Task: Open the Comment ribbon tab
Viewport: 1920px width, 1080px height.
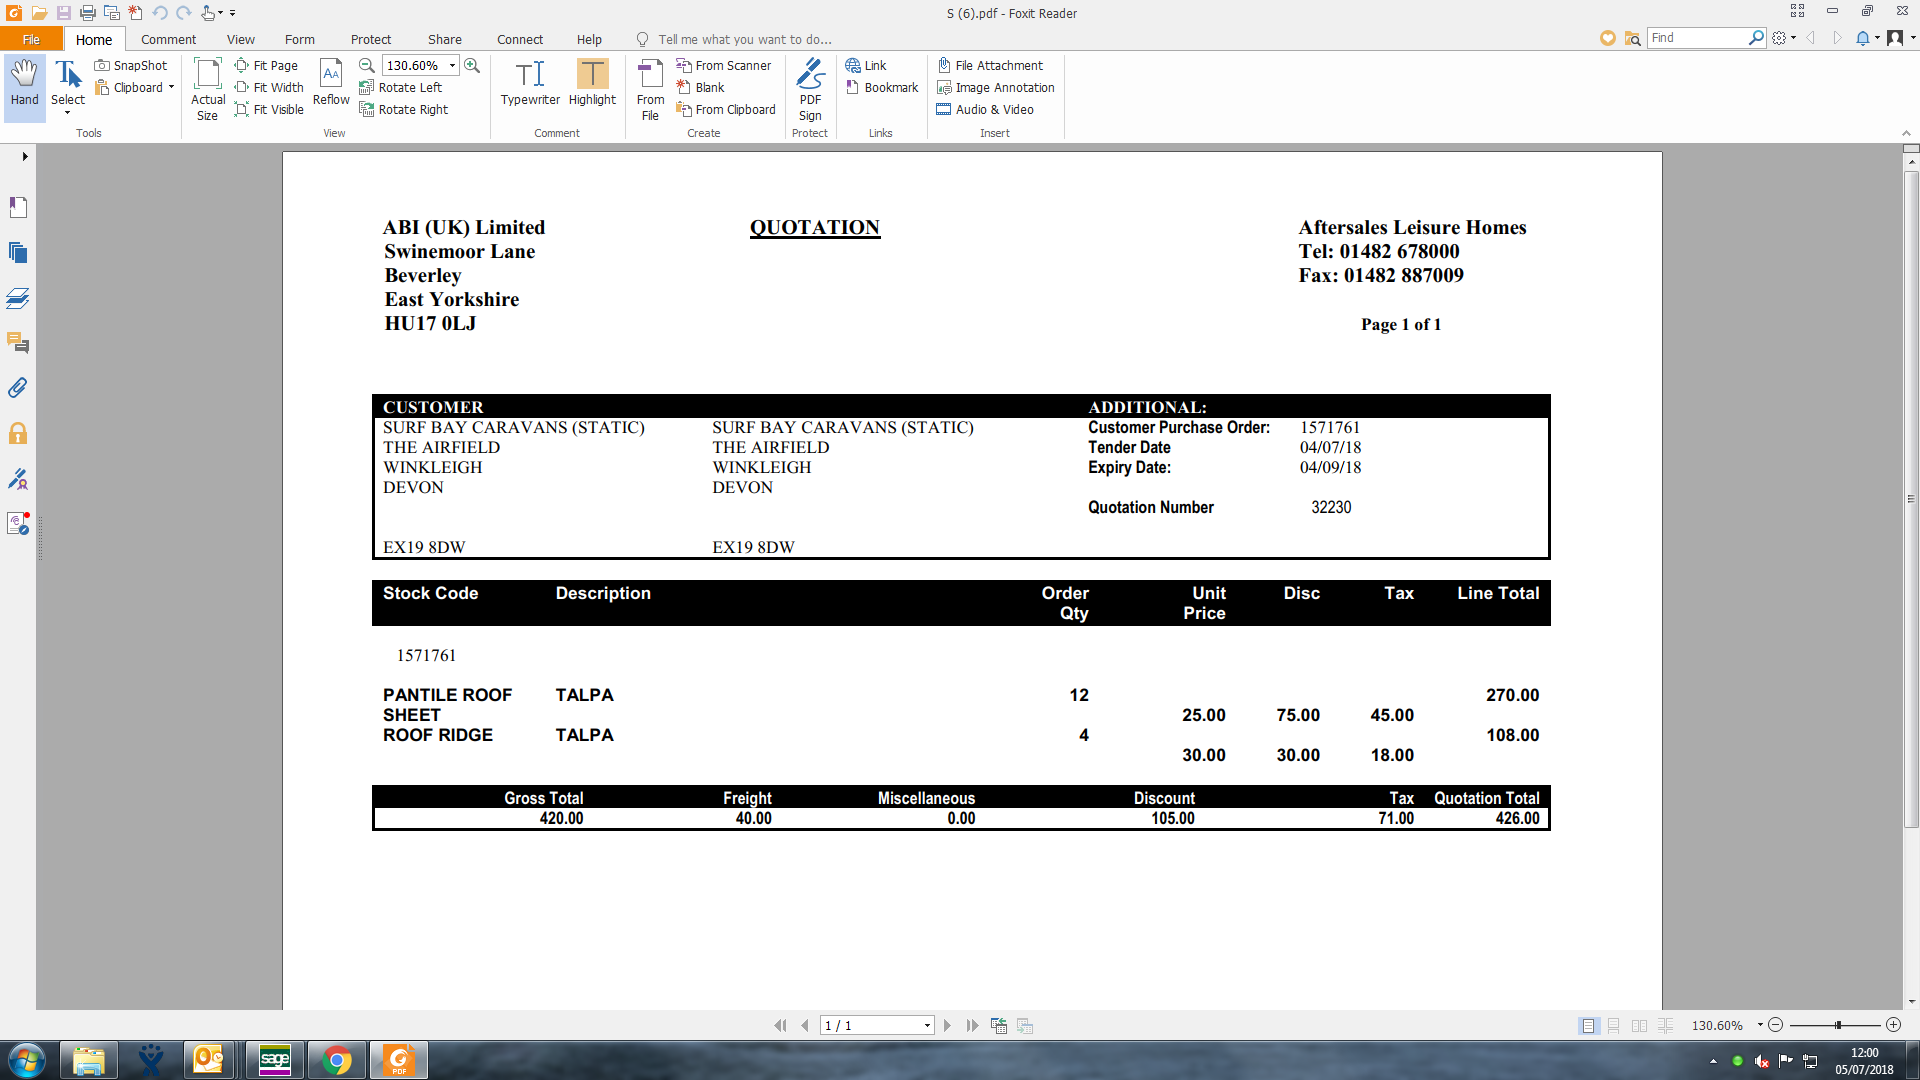Action: pos(168,39)
